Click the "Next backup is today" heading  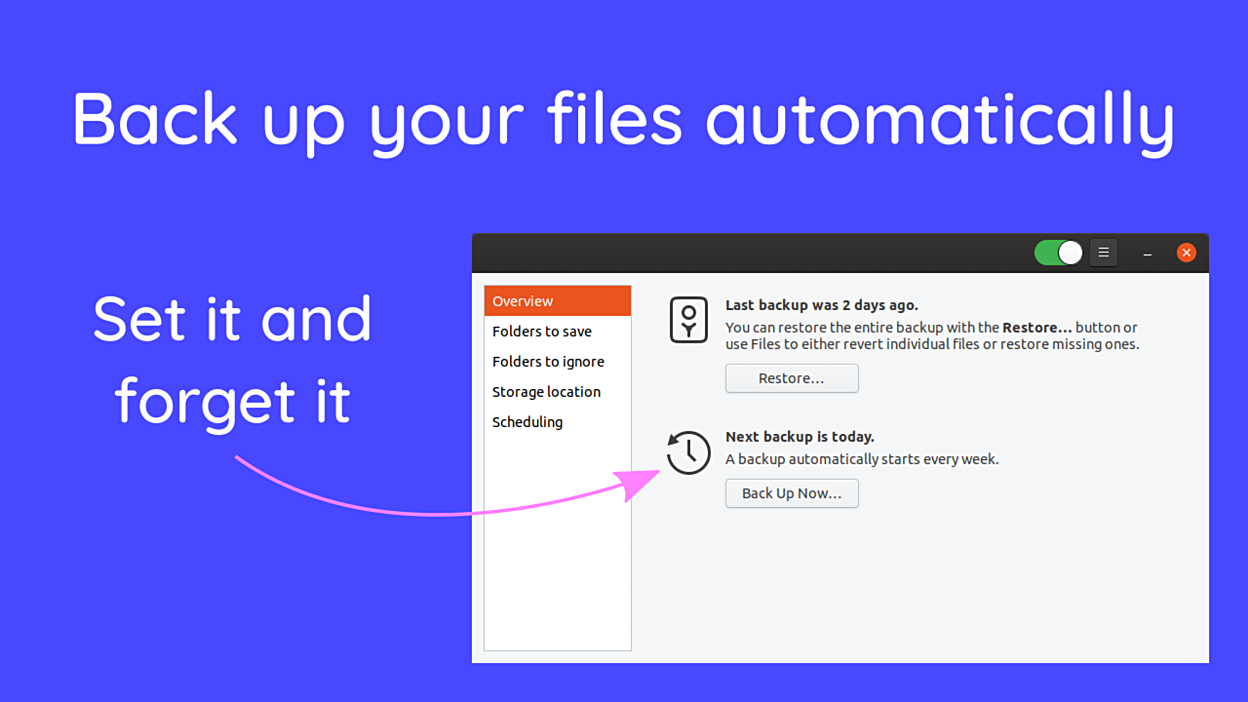799,437
